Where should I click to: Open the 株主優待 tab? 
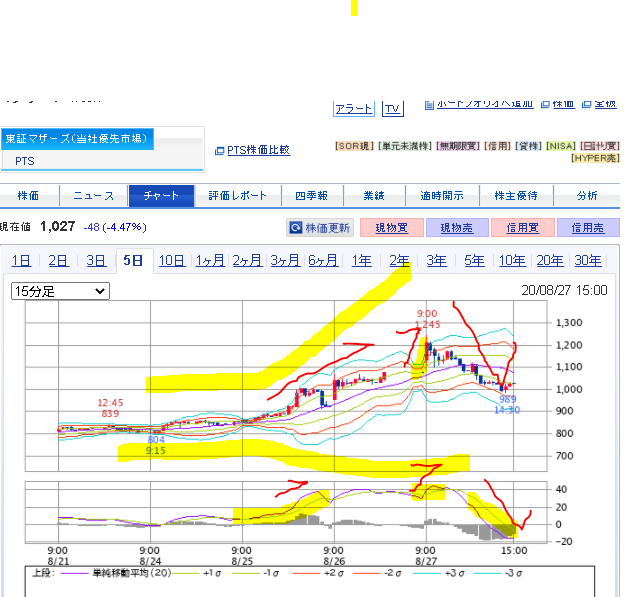pos(516,196)
